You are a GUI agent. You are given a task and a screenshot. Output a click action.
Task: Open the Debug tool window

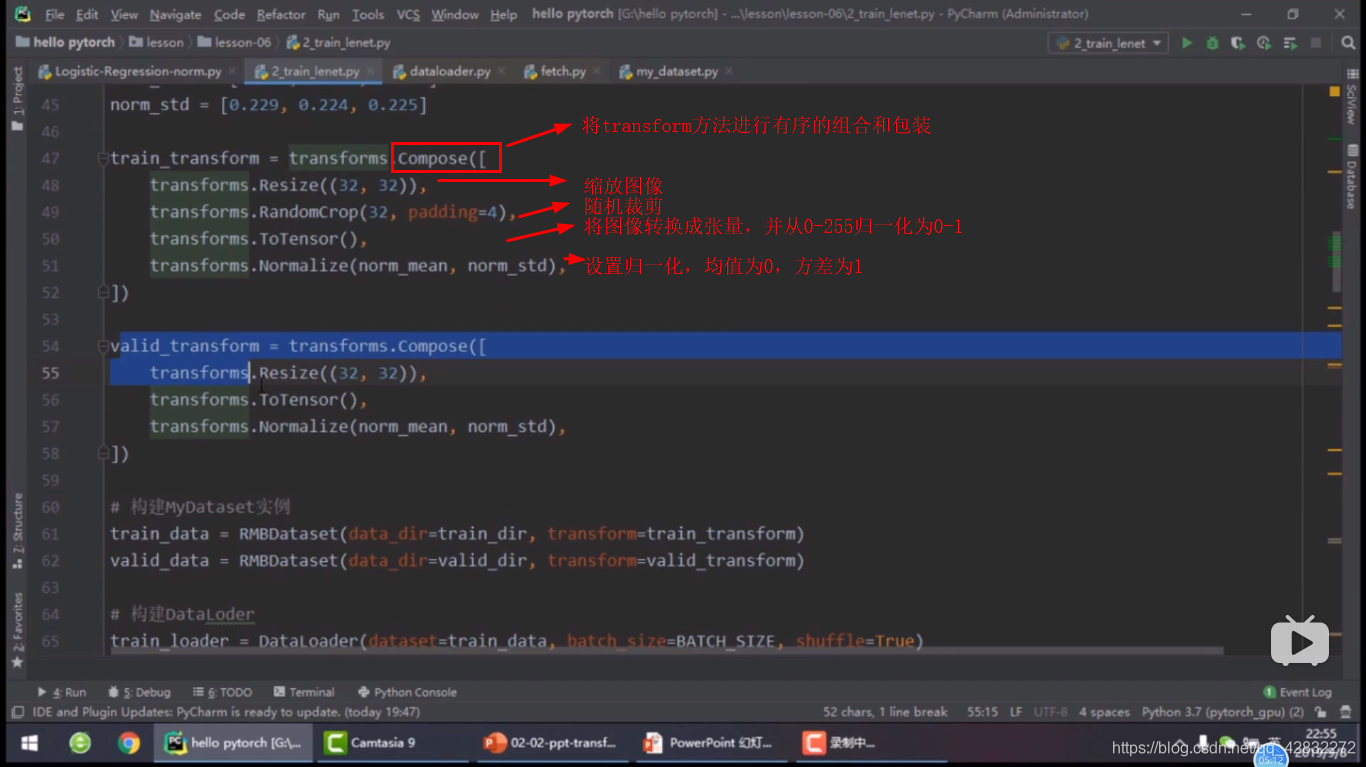click(140, 692)
